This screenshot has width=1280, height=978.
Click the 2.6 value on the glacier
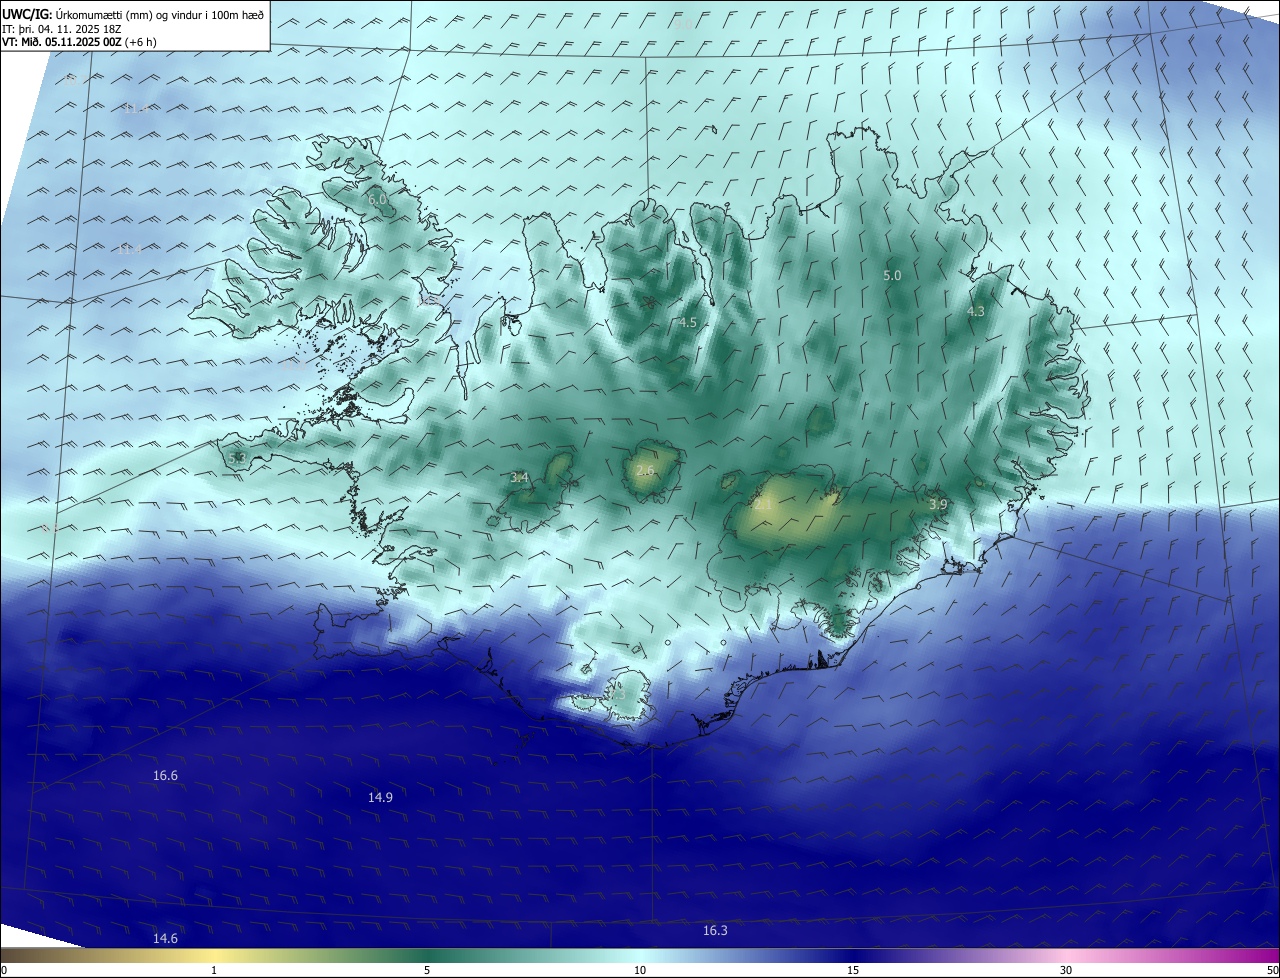[x=645, y=470]
